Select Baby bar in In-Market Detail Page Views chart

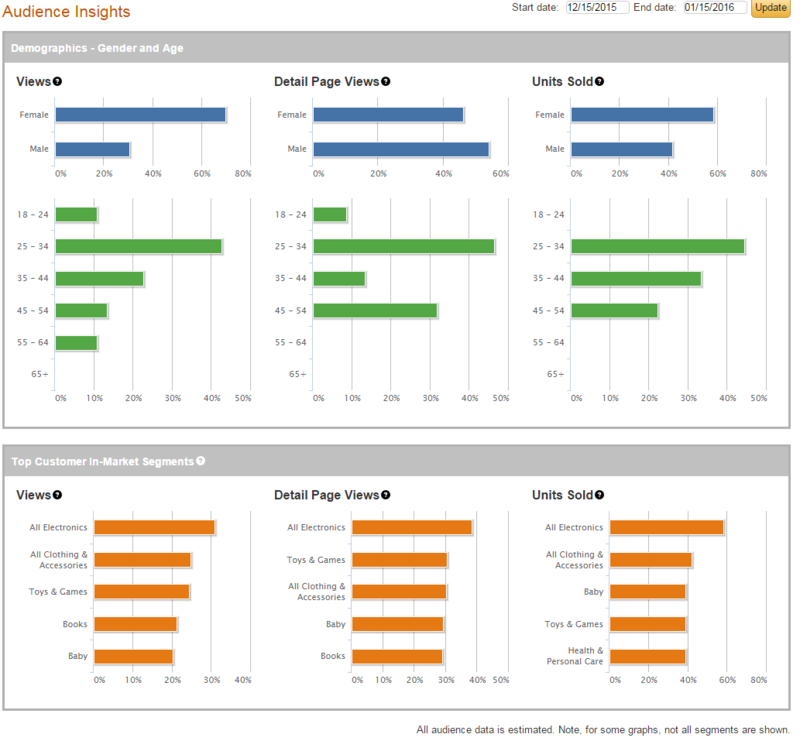click(397, 624)
